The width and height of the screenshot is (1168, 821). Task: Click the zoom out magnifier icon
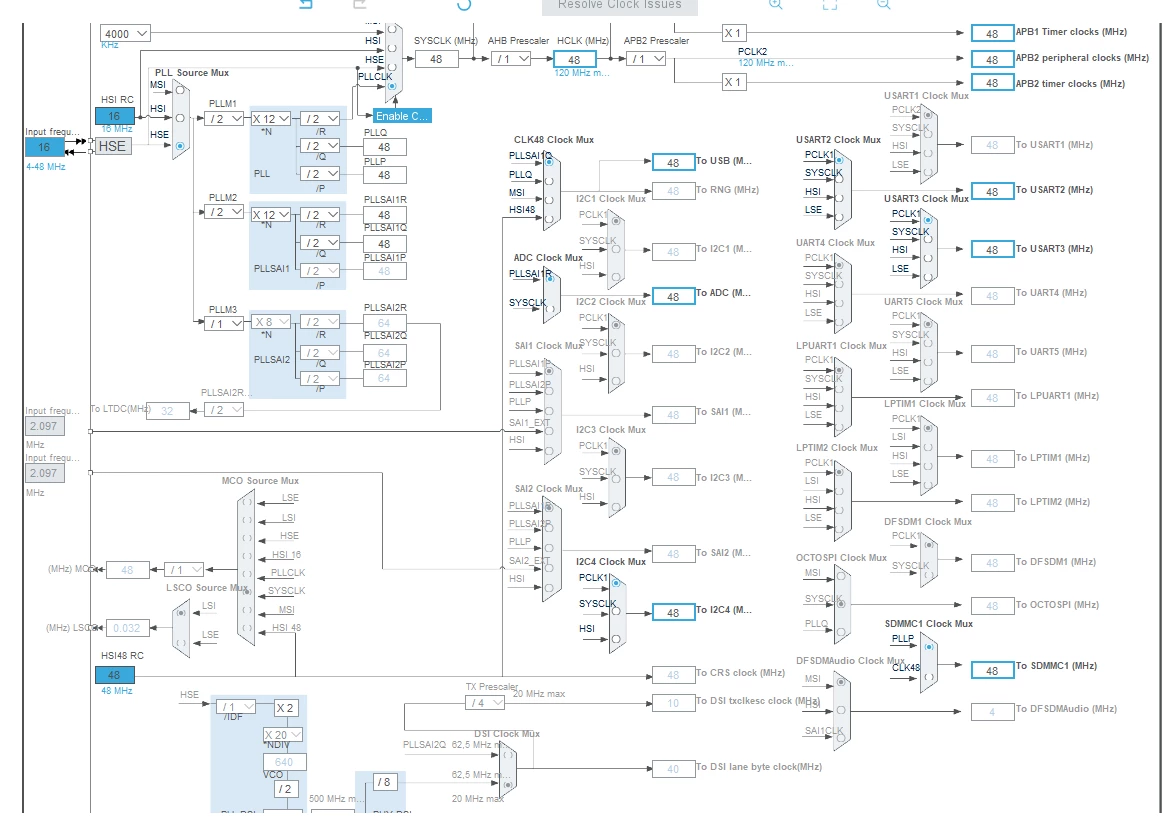tap(883, 4)
